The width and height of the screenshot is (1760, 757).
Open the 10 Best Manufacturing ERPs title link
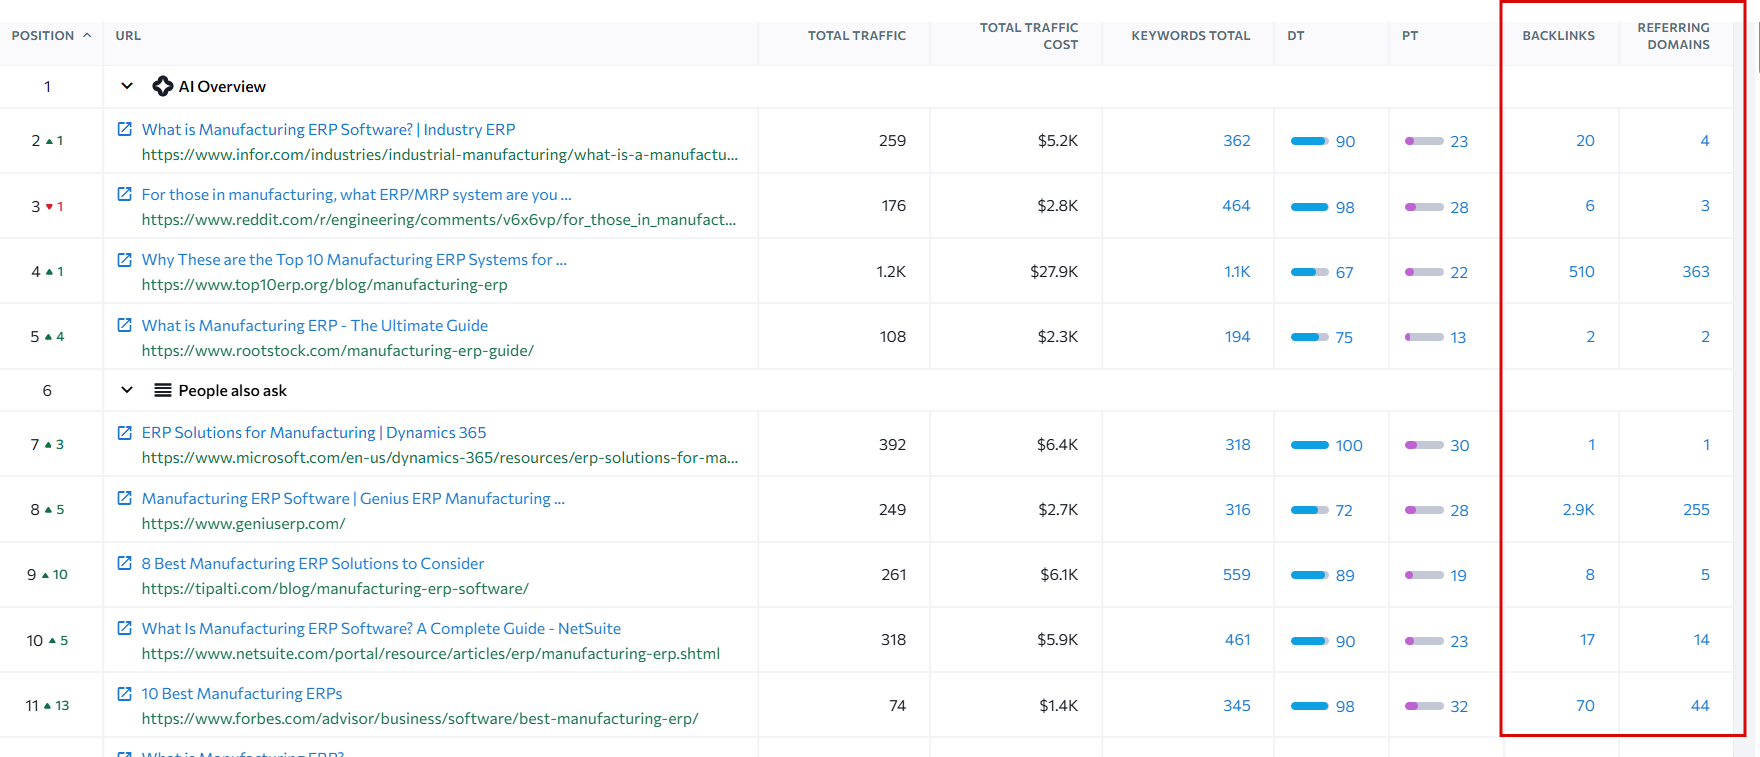click(x=242, y=694)
